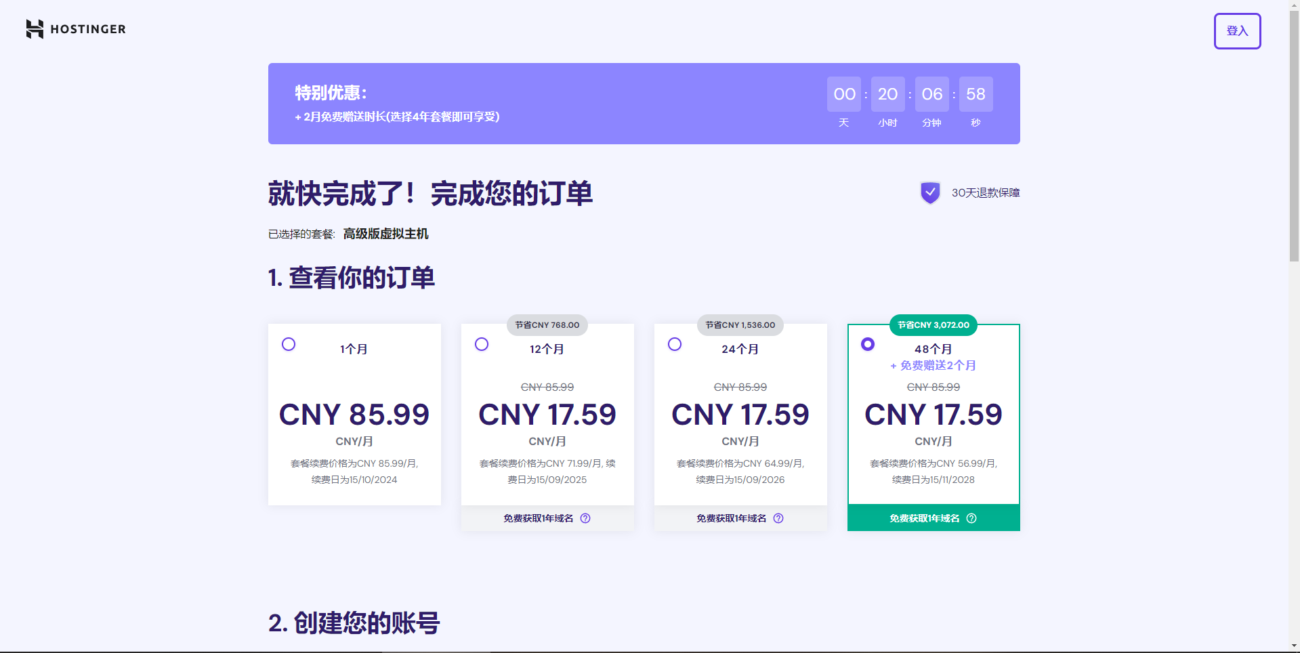Select the 24个月 plan radio button
Image resolution: width=1300 pixels, height=653 pixels.
coord(674,344)
